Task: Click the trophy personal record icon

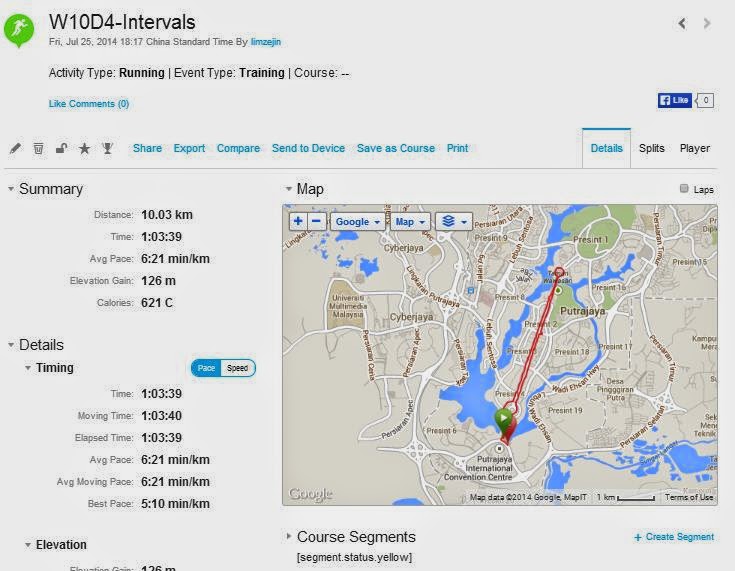Action: (107, 149)
